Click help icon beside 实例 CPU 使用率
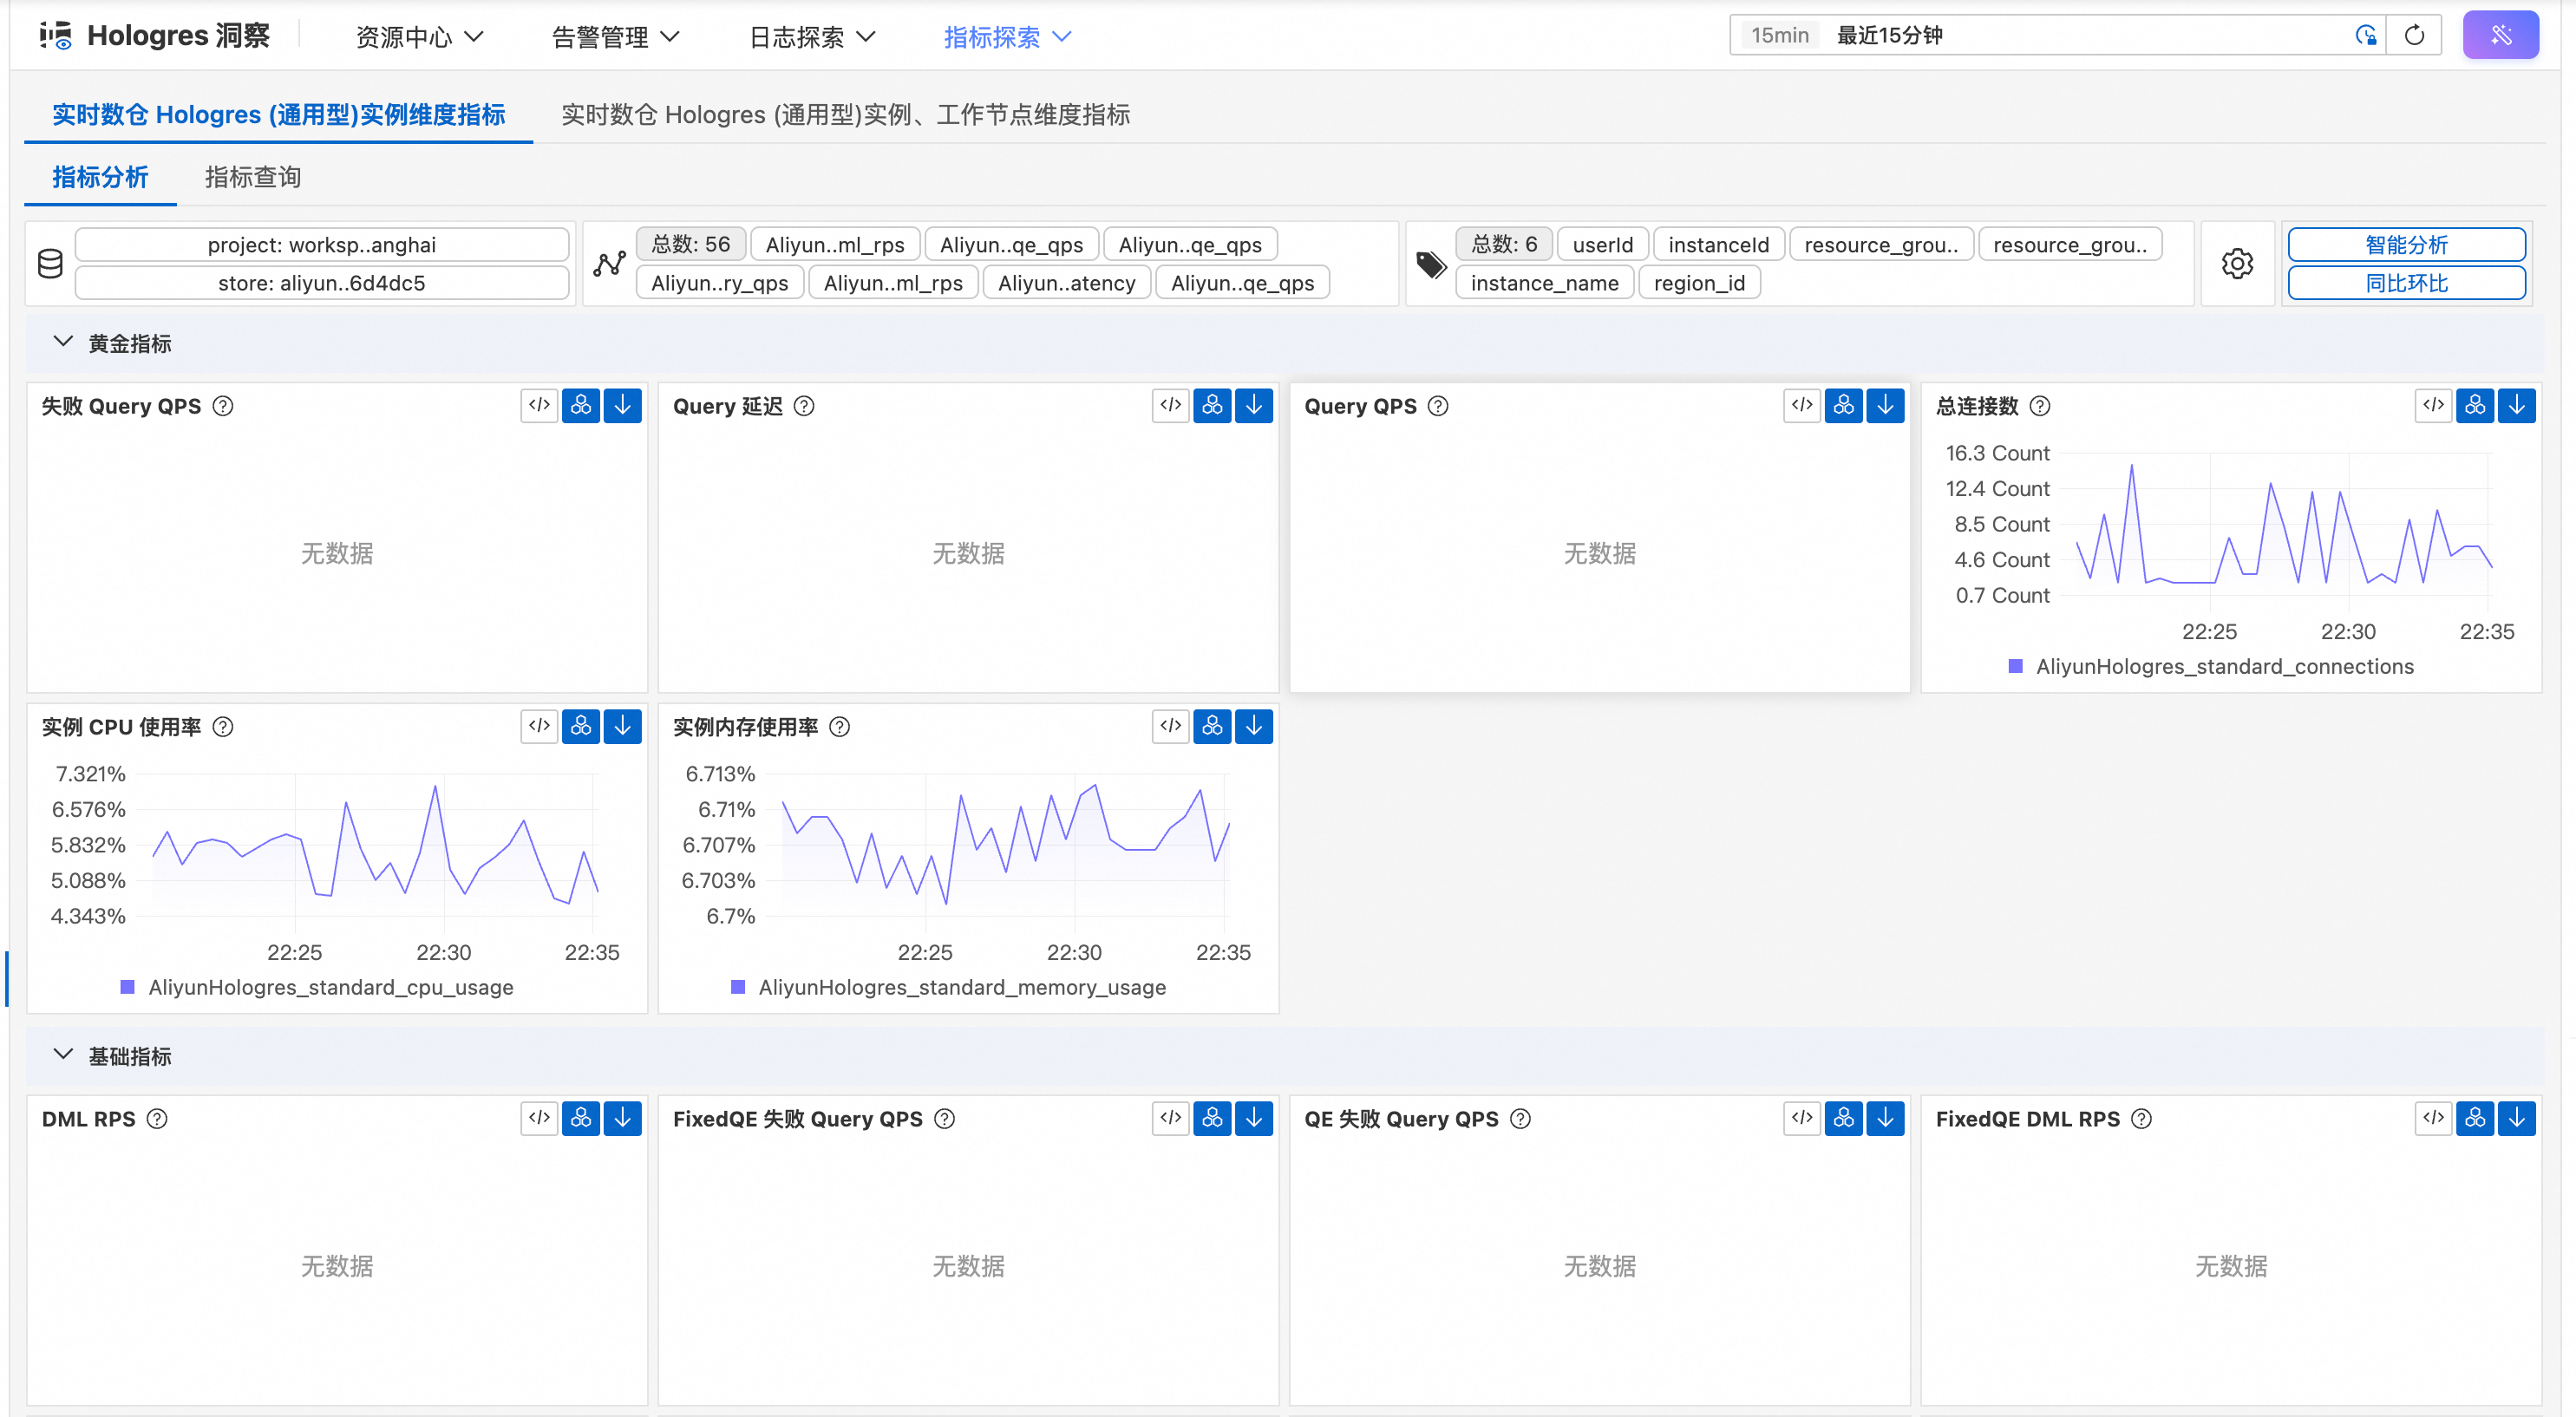2576x1417 pixels. tap(224, 727)
